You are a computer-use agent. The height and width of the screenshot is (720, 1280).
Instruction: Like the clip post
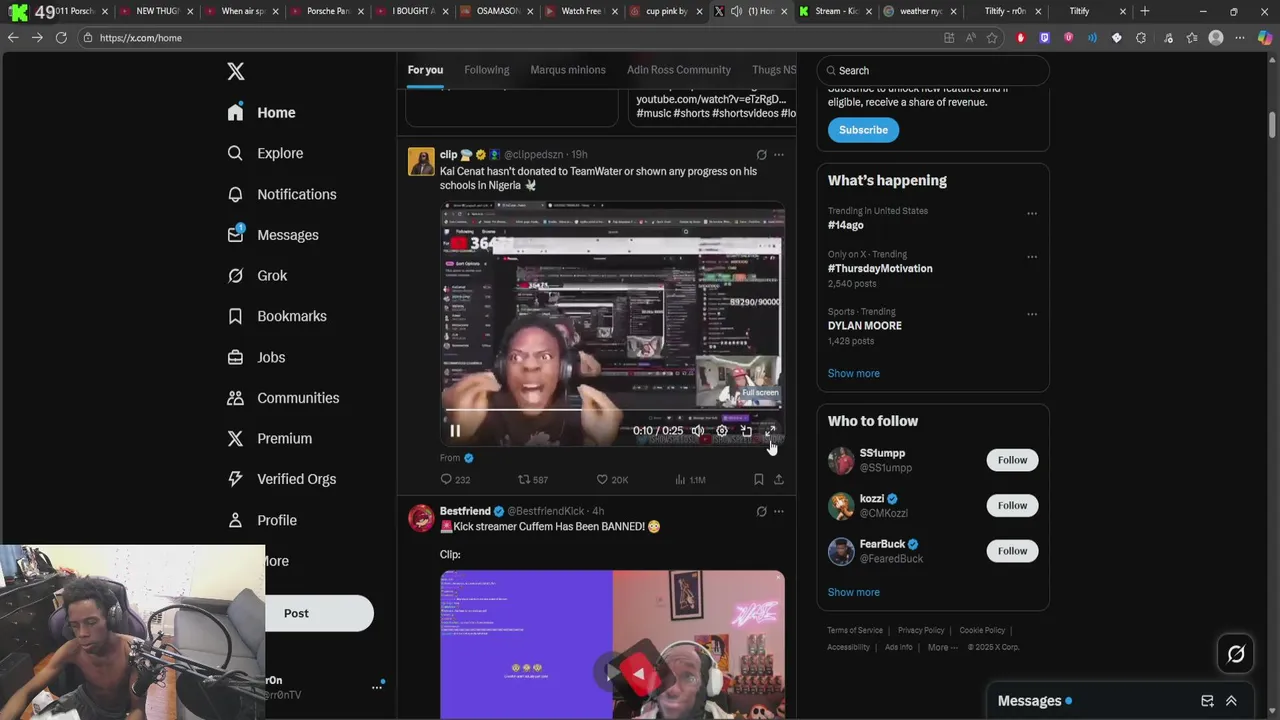pos(602,480)
